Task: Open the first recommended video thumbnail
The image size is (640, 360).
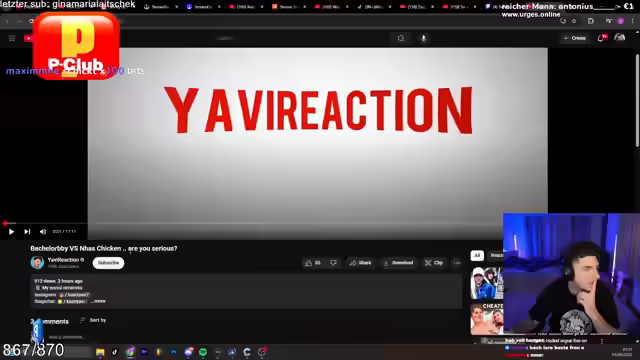Action: [x=487, y=283]
